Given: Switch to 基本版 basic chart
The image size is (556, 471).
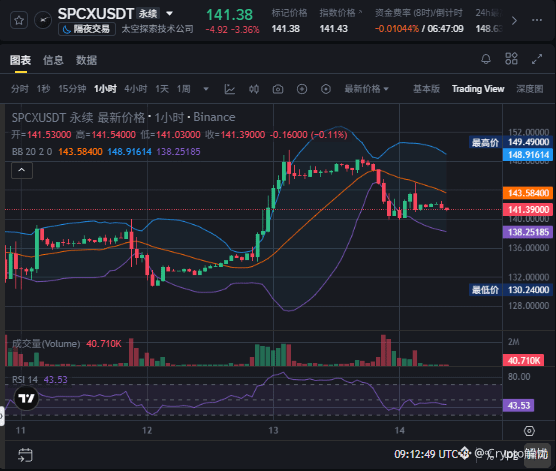Looking at the screenshot, I should [x=426, y=89].
